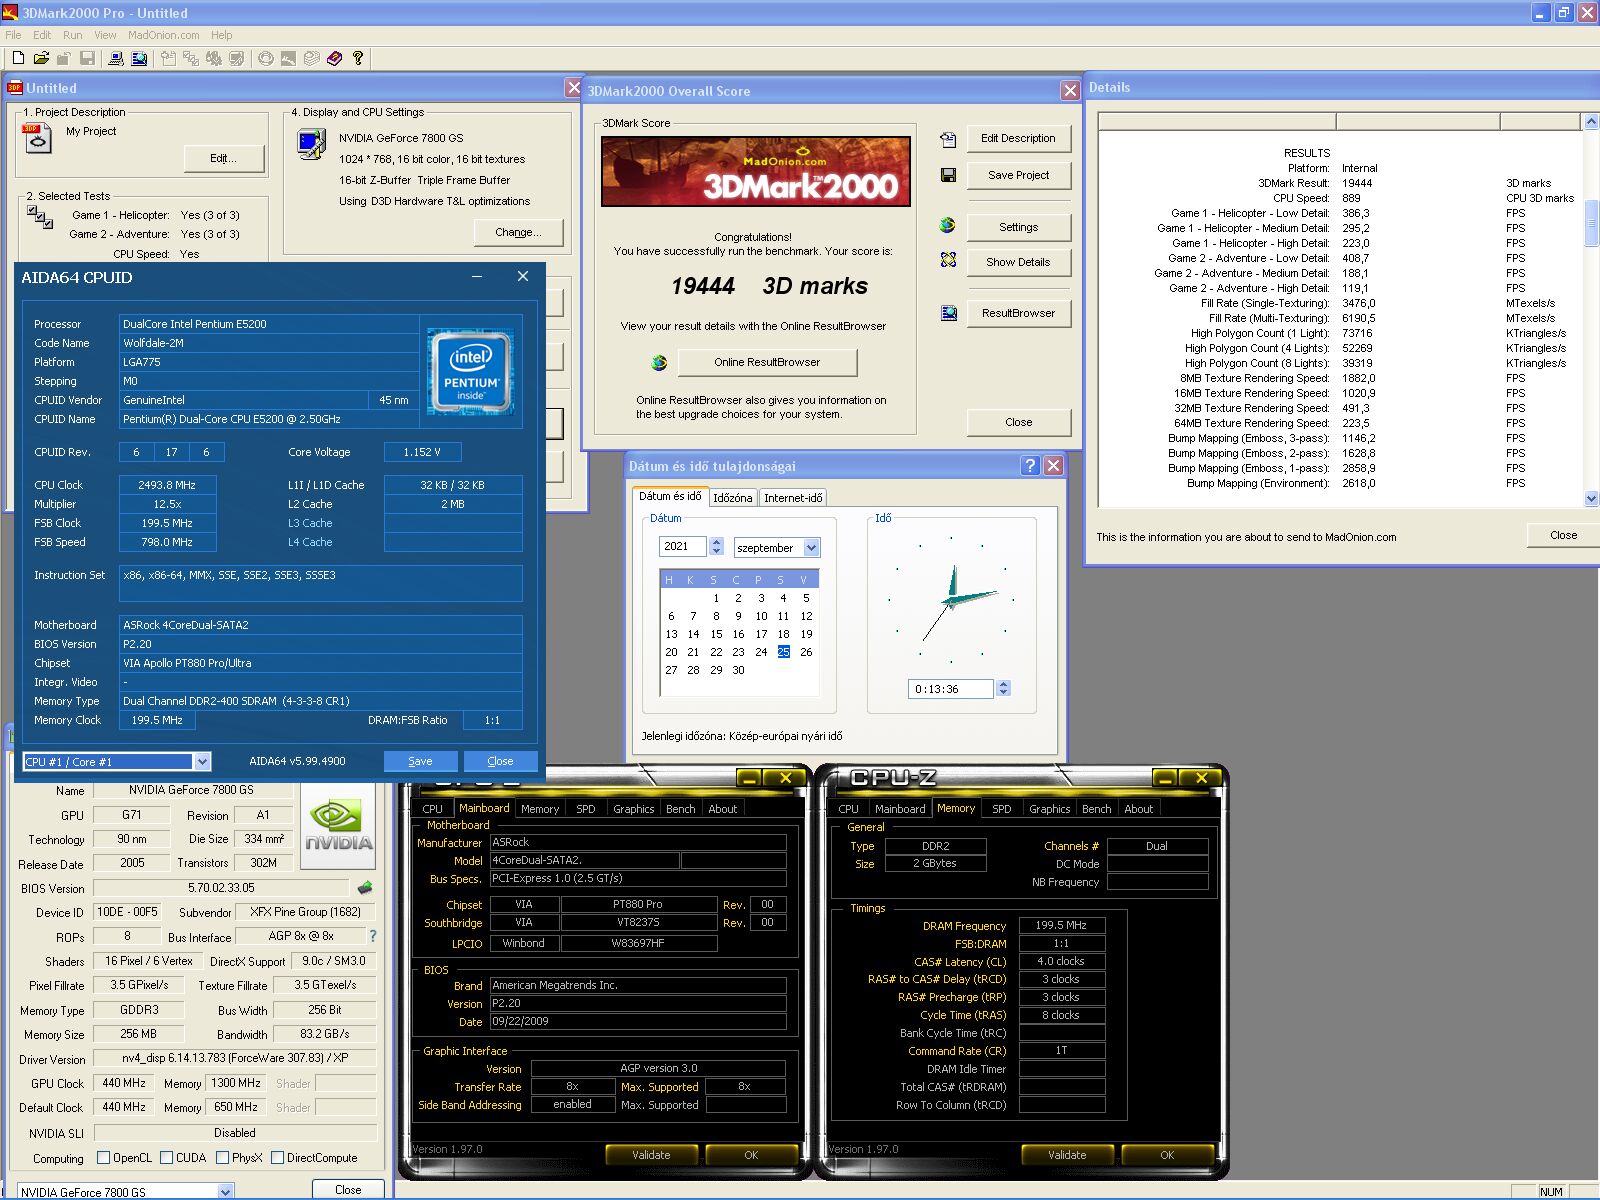Toggle the CUDA checkbox
This screenshot has height=1200, width=1600.
click(166, 1158)
